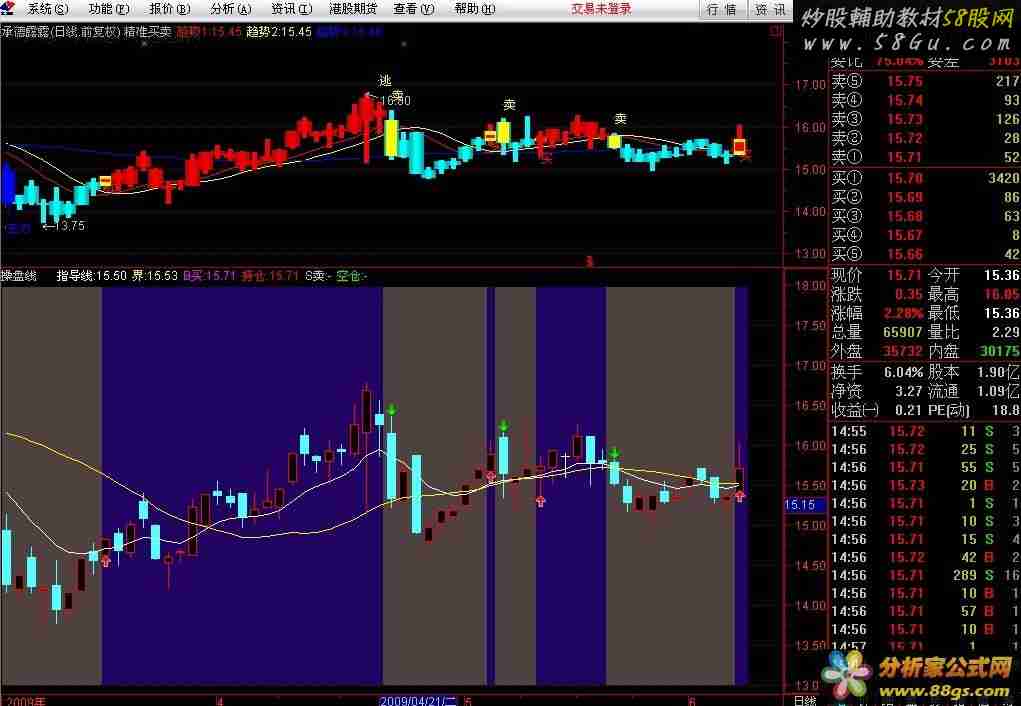
Task: Click the 总量 volume value 65907
Action: (903, 332)
